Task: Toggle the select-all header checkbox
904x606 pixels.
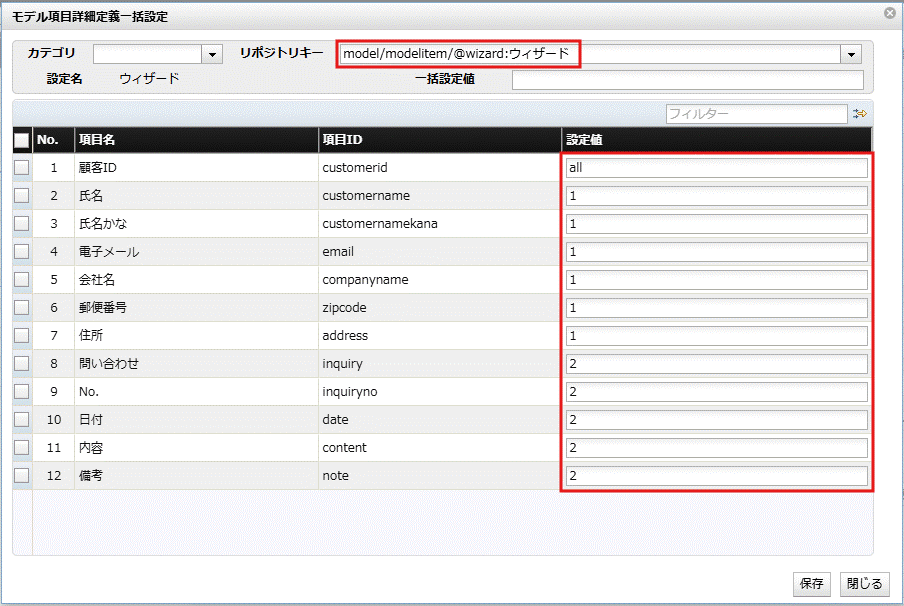Action: click(21, 140)
